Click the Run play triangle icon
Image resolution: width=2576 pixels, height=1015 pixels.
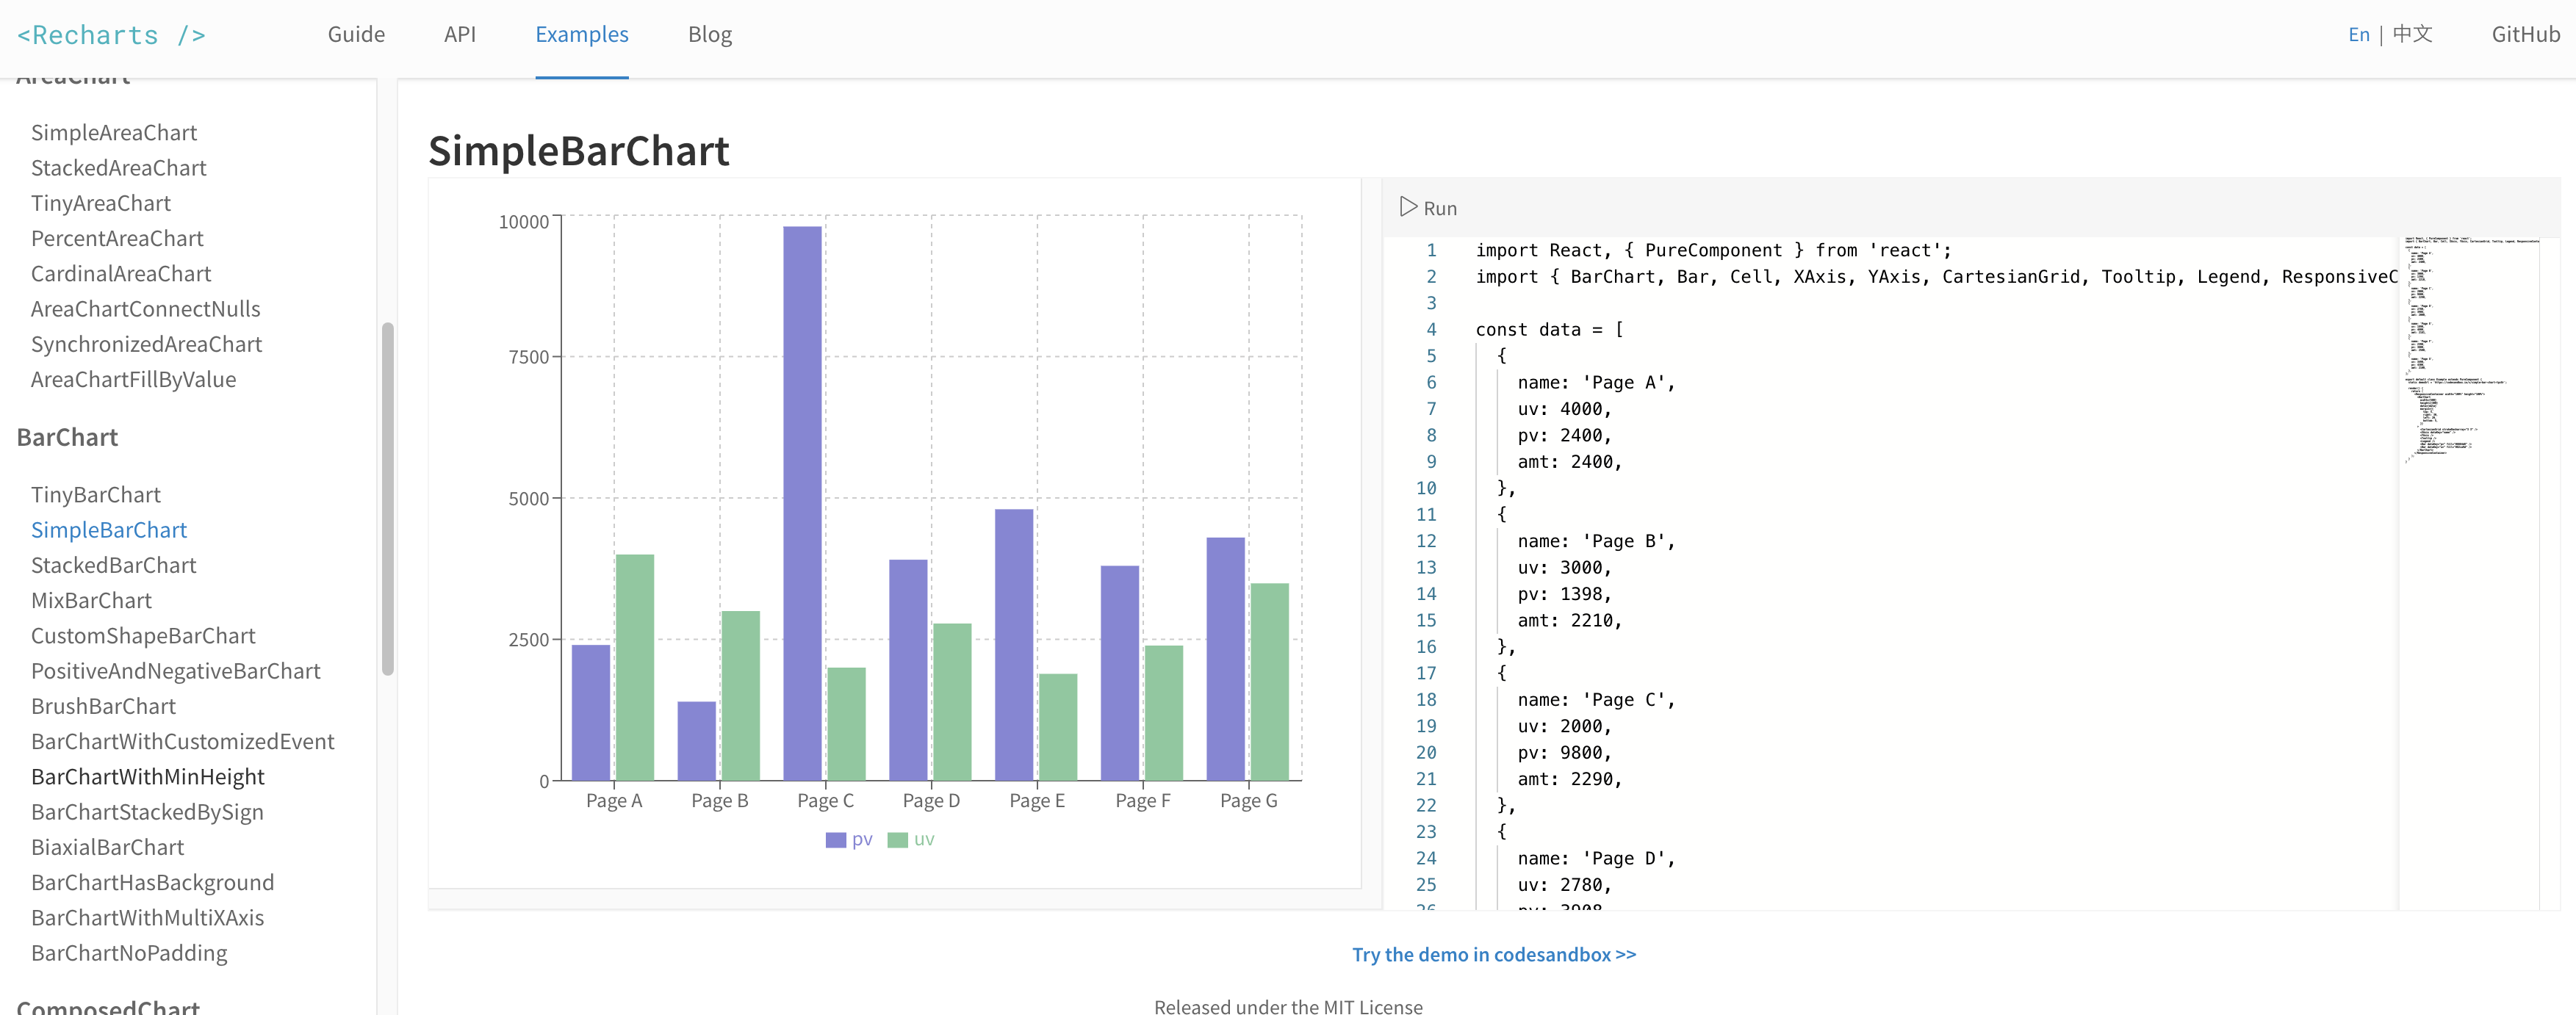pyautogui.click(x=1408, y=207)
